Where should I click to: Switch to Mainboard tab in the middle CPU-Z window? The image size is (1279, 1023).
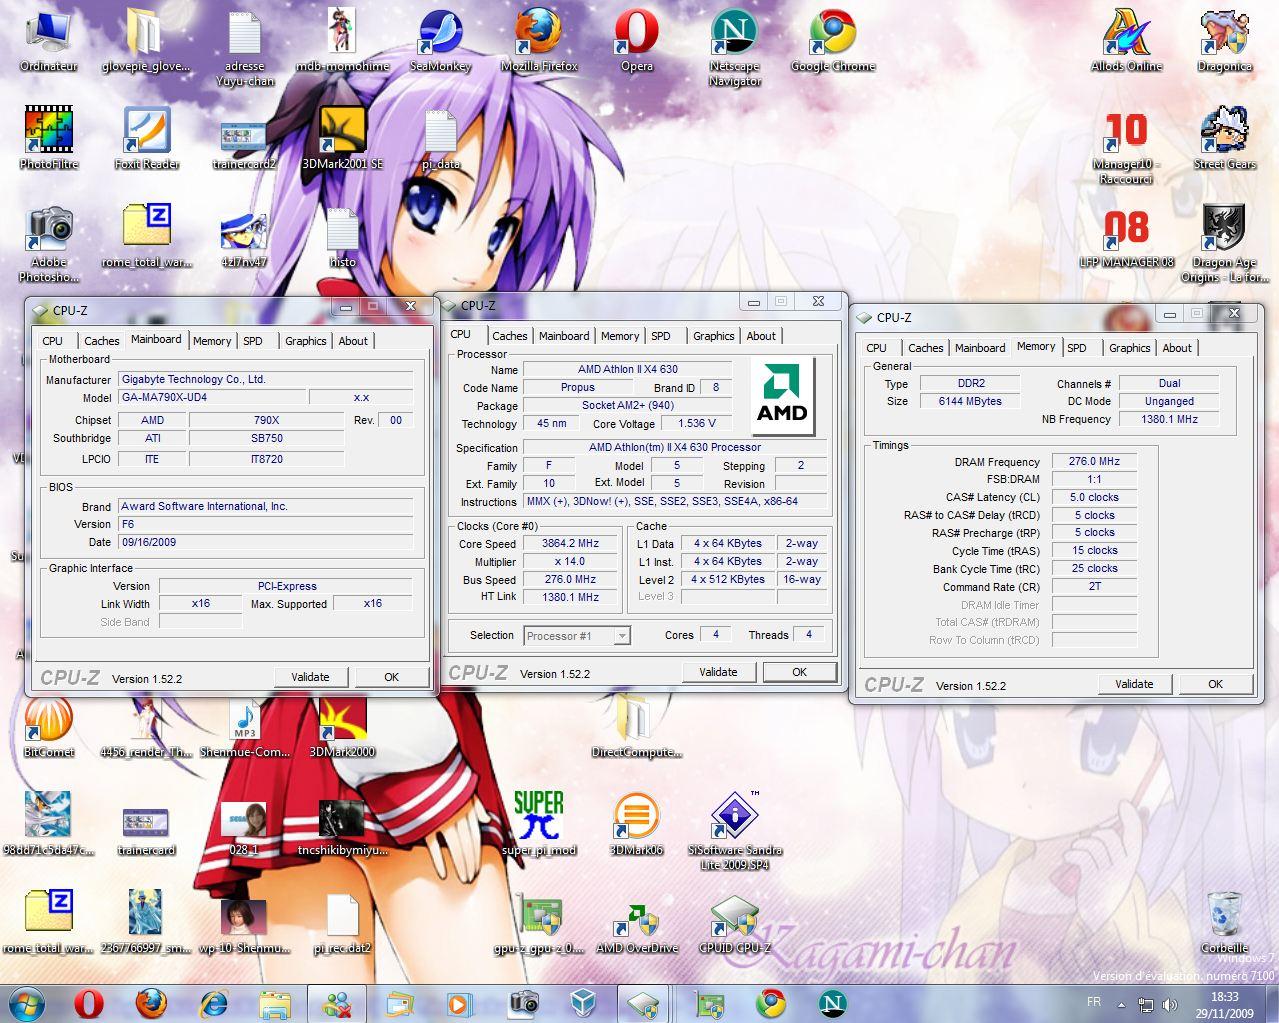[x=564, y=336]
